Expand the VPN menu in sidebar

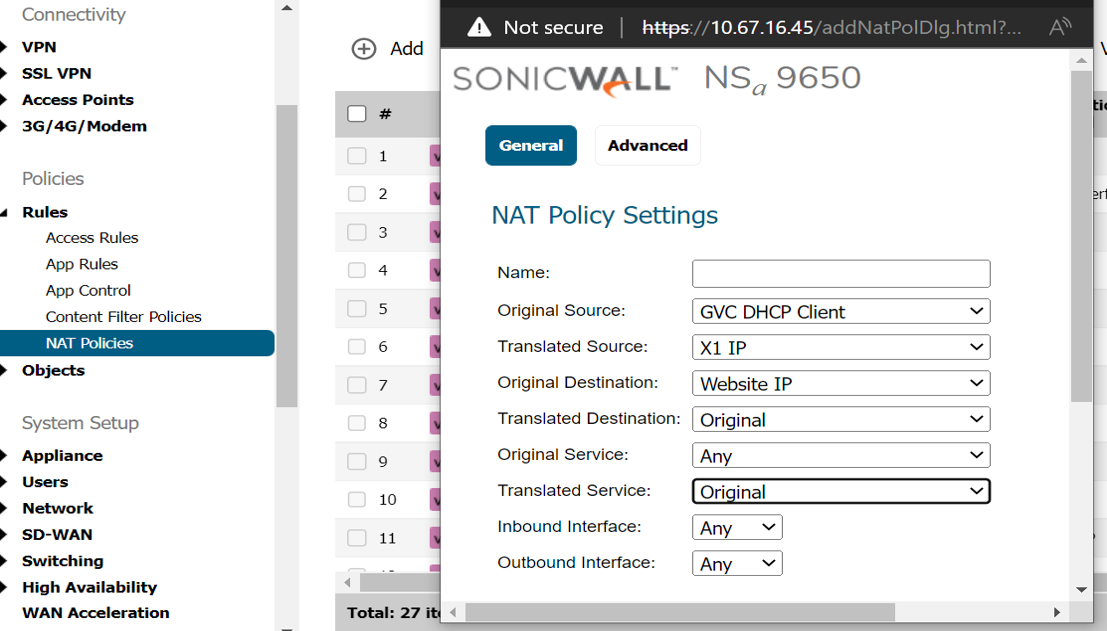click(39, 47)
